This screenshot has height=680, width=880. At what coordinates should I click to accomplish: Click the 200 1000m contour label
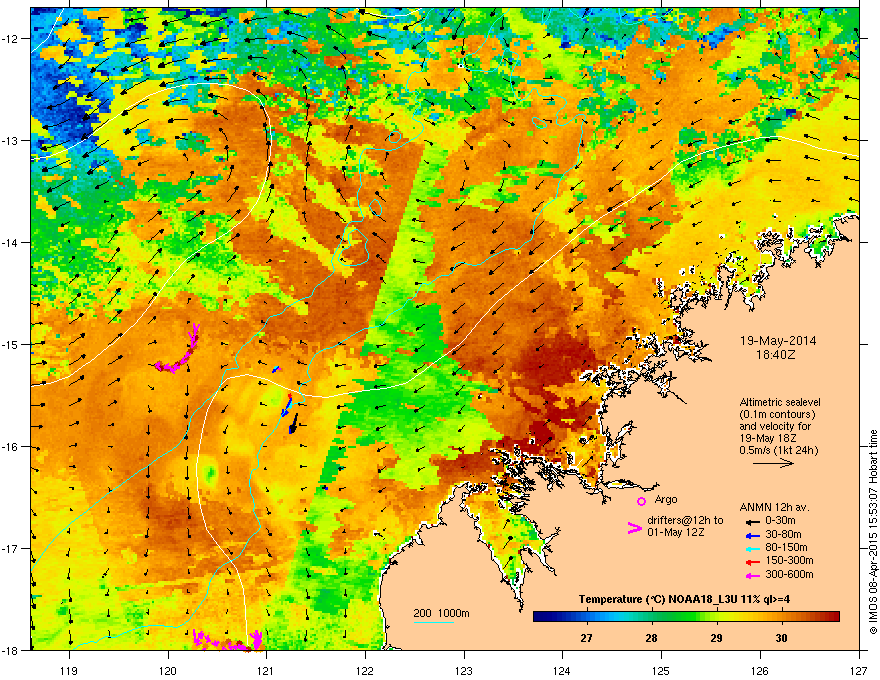pos(442,613)
